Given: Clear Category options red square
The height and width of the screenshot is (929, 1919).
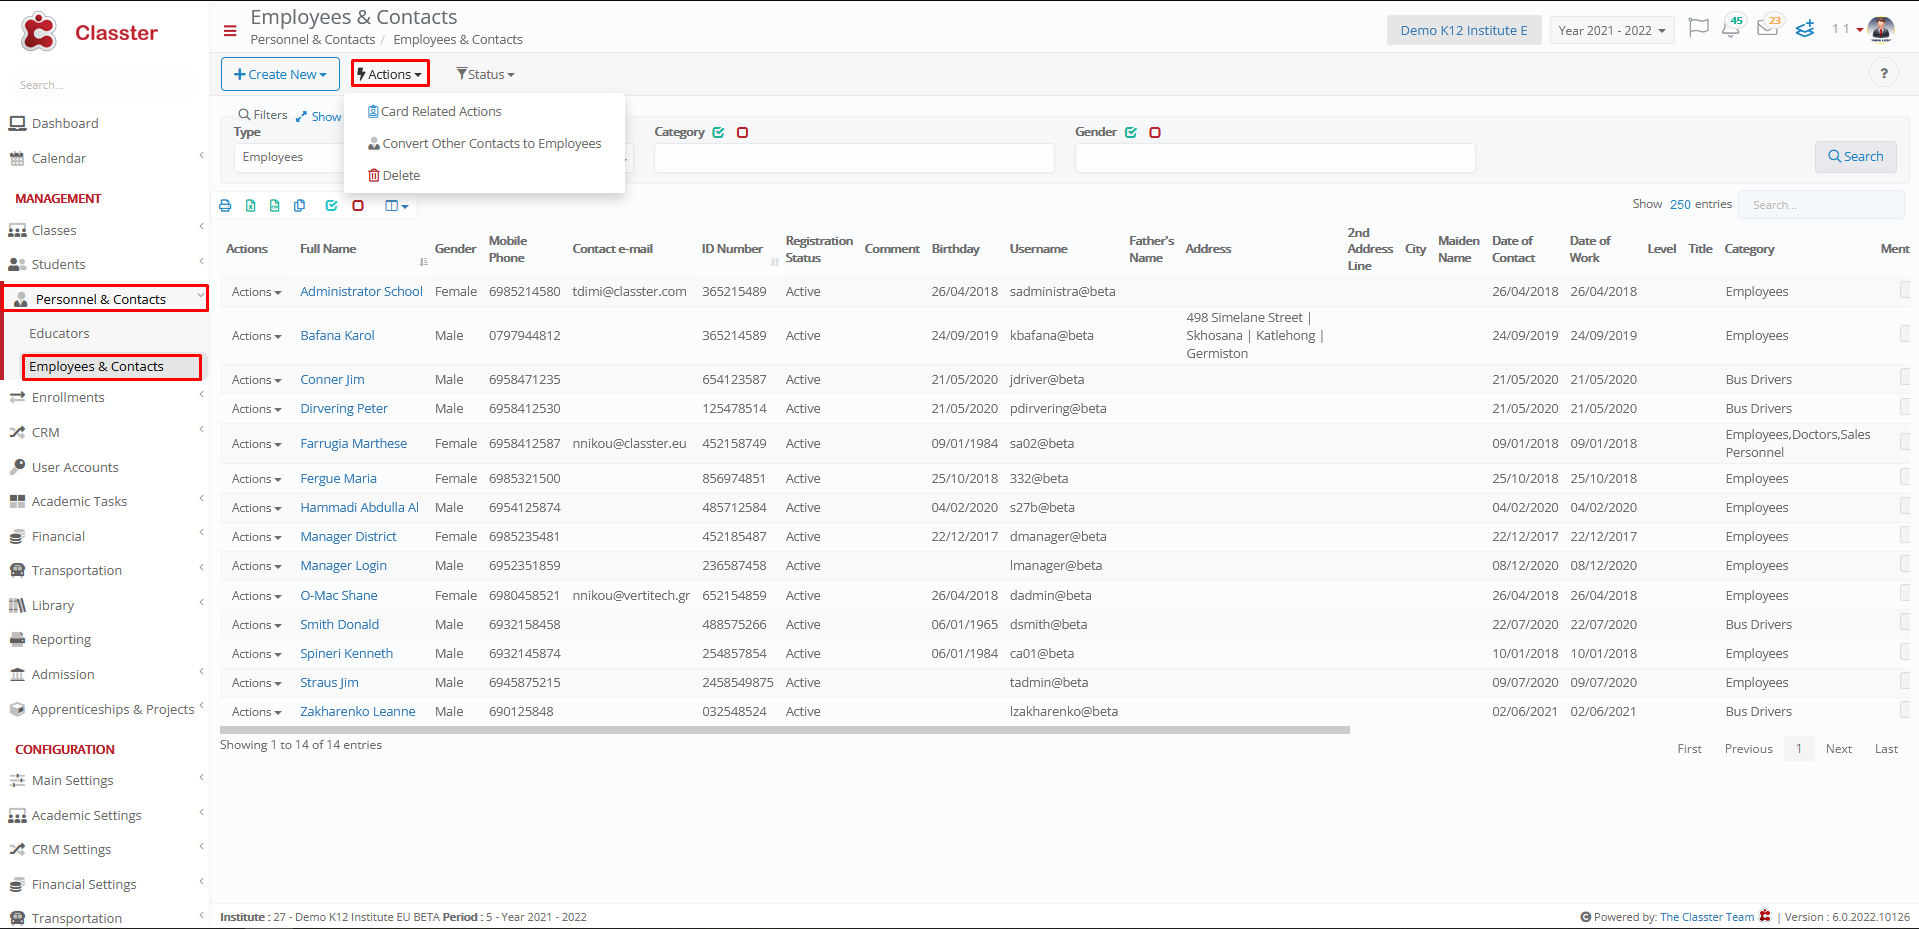Looking at the screenshot, I should tap(742, 132).
